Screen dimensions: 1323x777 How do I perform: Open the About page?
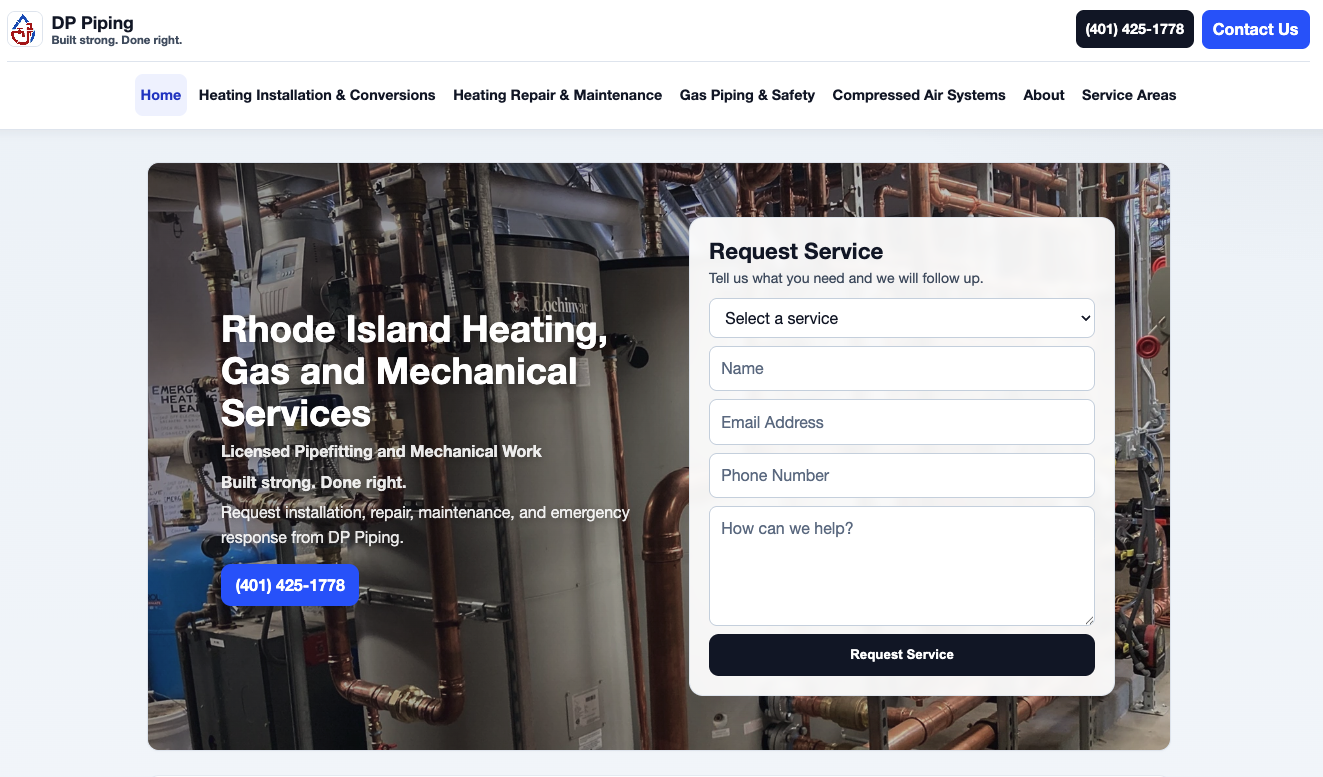tap(1043, 95)
